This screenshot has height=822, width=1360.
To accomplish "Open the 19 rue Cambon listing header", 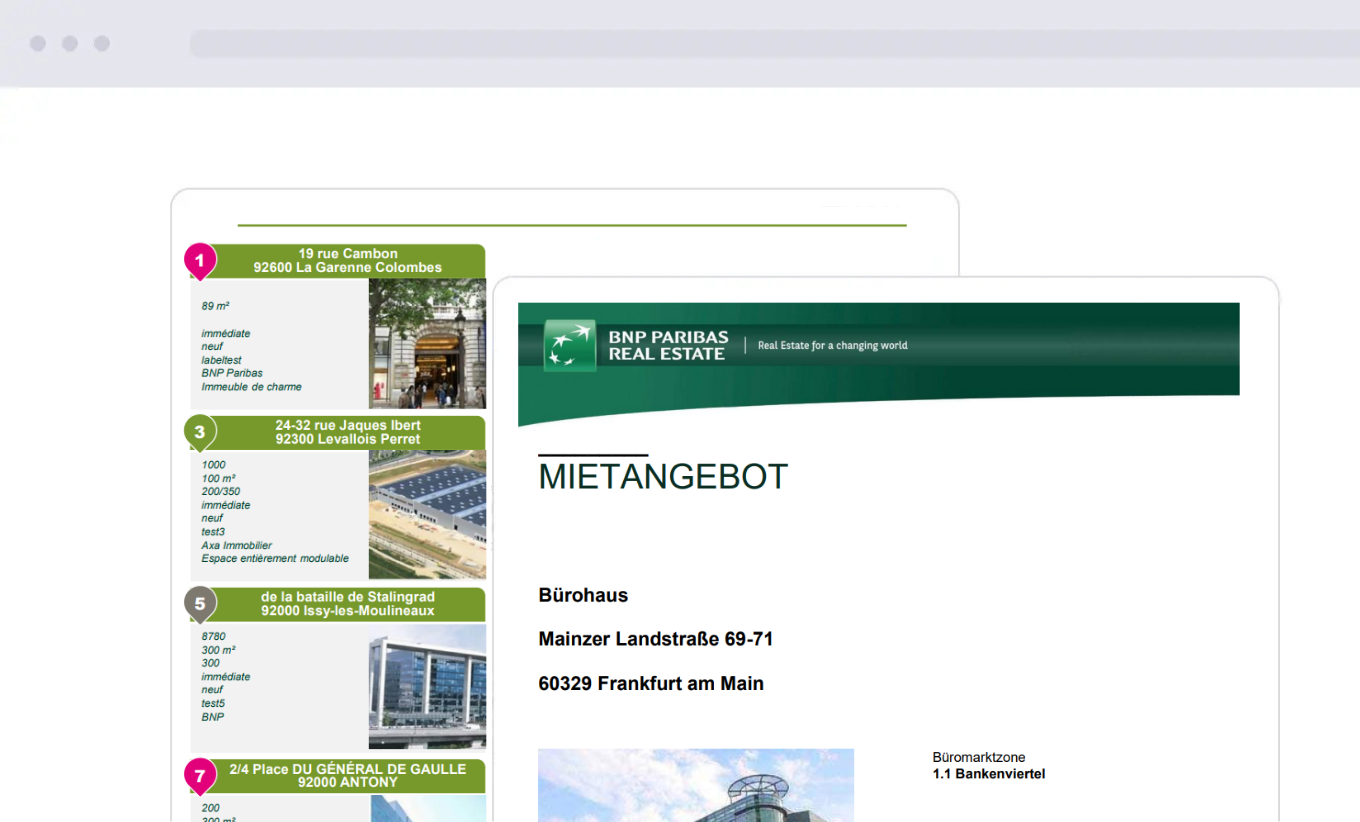I will point(348,261).
